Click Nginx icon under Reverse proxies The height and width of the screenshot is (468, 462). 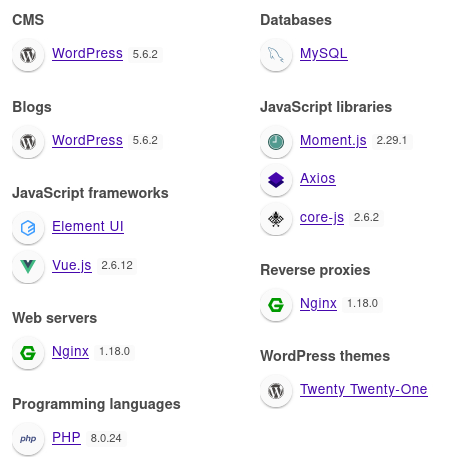(276, 305)
